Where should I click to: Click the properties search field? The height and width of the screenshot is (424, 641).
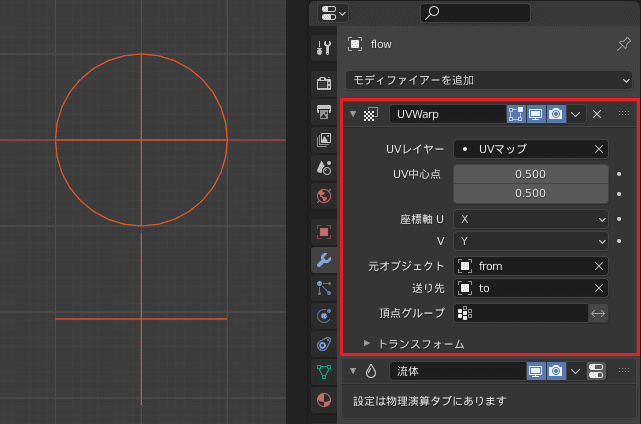[475, 13]
